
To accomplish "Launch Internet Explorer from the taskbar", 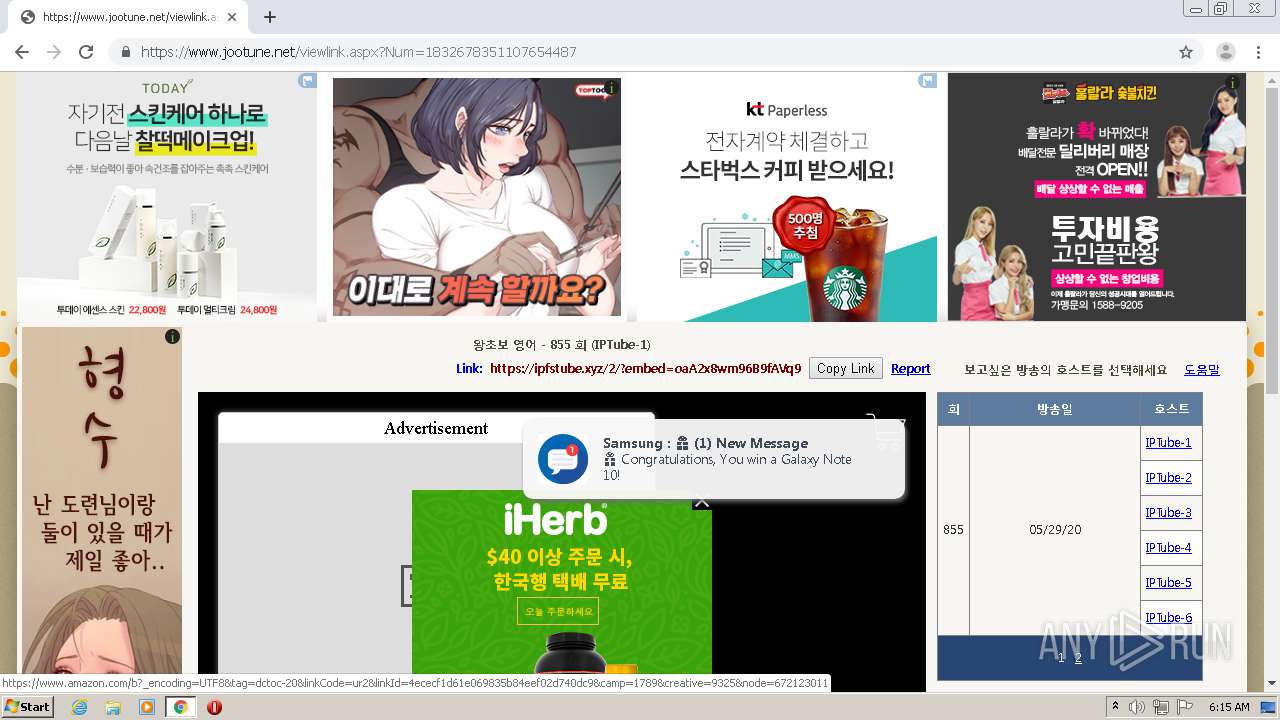I will [79, 707].
